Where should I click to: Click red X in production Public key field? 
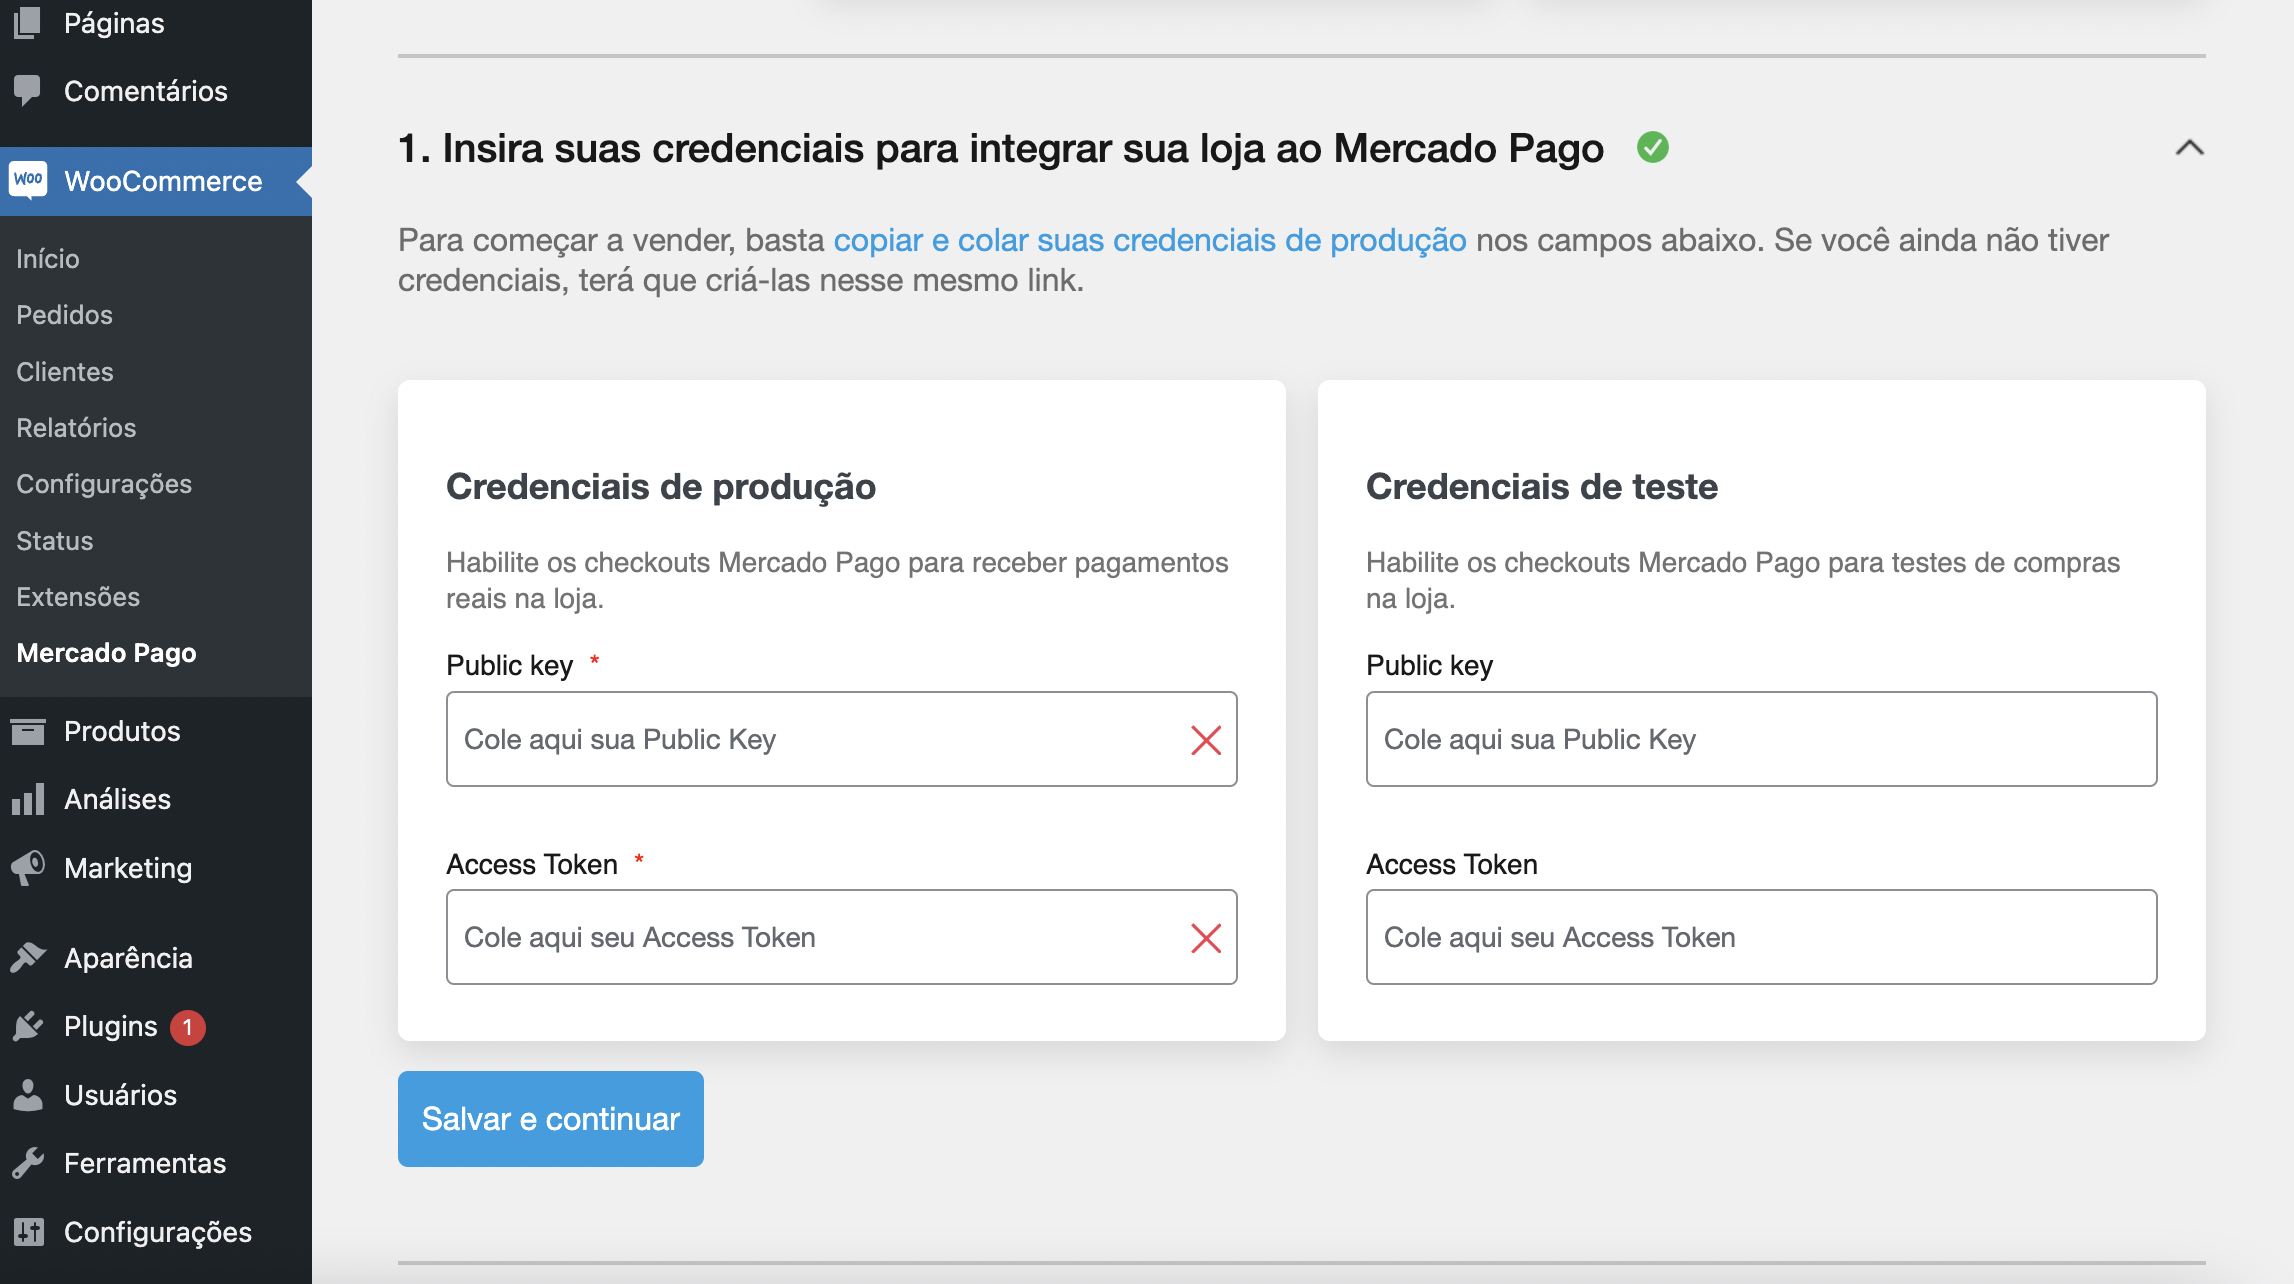[1206, 740]
